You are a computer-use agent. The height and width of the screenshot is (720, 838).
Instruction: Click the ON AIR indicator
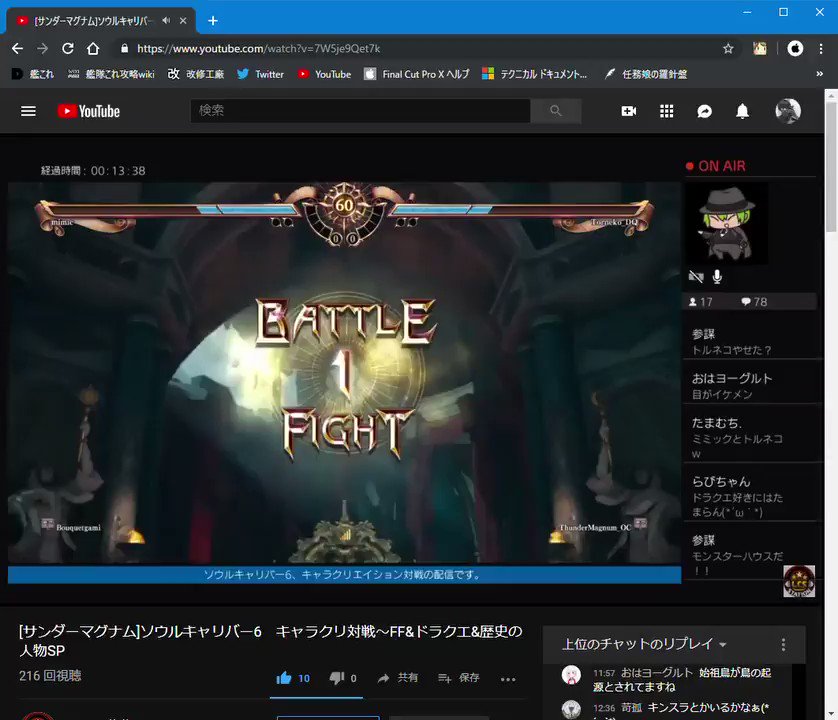click(x=716, y=166)
